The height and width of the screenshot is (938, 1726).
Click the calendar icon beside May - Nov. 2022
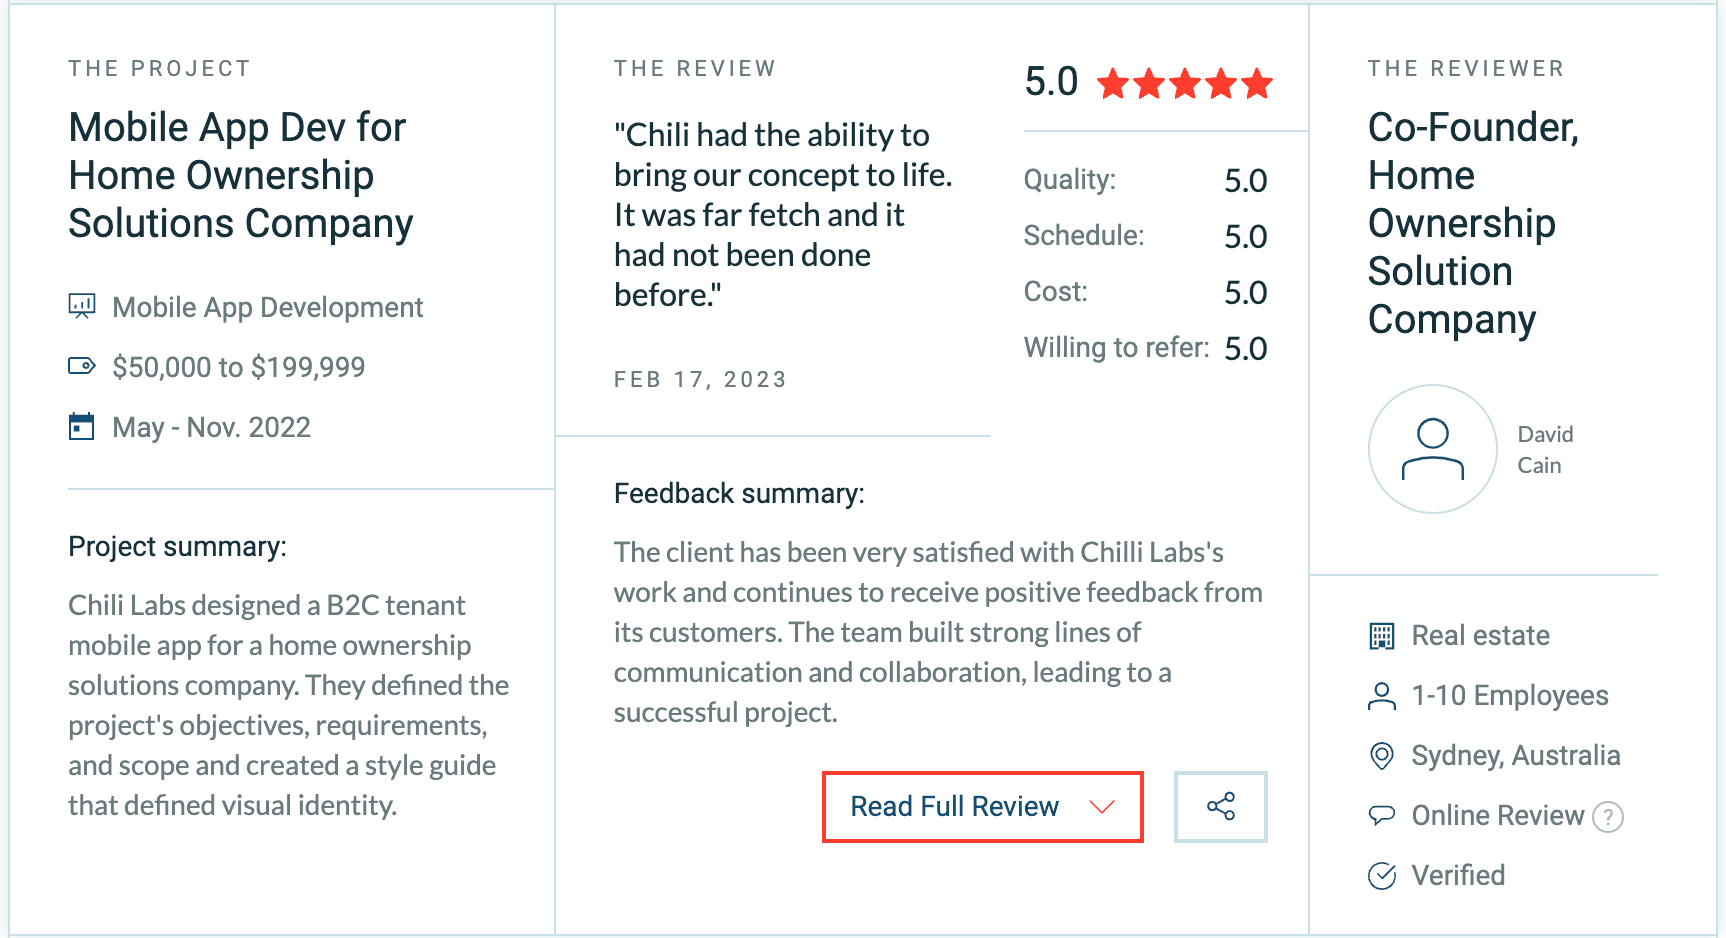point(82,427)
